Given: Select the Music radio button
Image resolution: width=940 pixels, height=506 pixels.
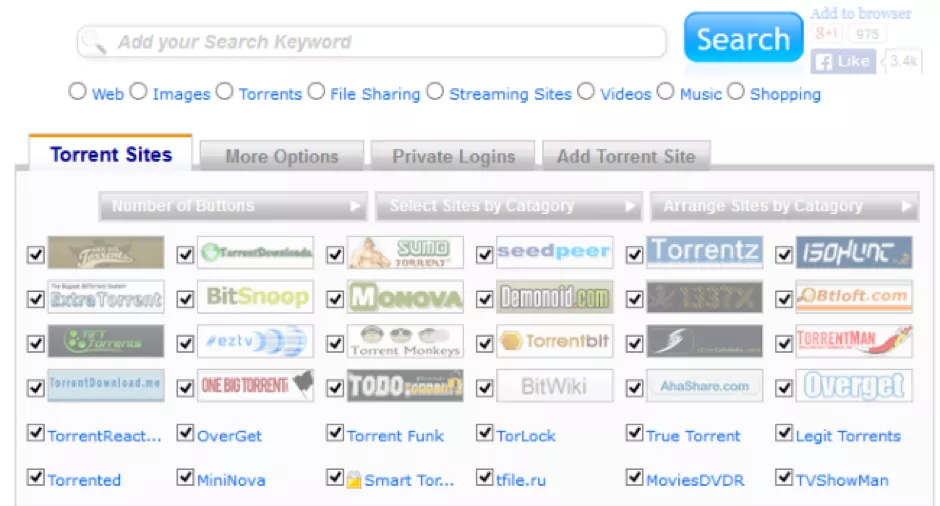Looking at the screenshot, I should [665, 92].
